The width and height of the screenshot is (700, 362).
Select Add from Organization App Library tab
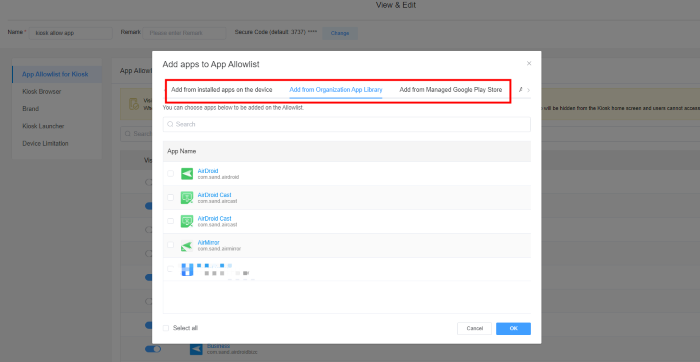(x=336, y=90)
